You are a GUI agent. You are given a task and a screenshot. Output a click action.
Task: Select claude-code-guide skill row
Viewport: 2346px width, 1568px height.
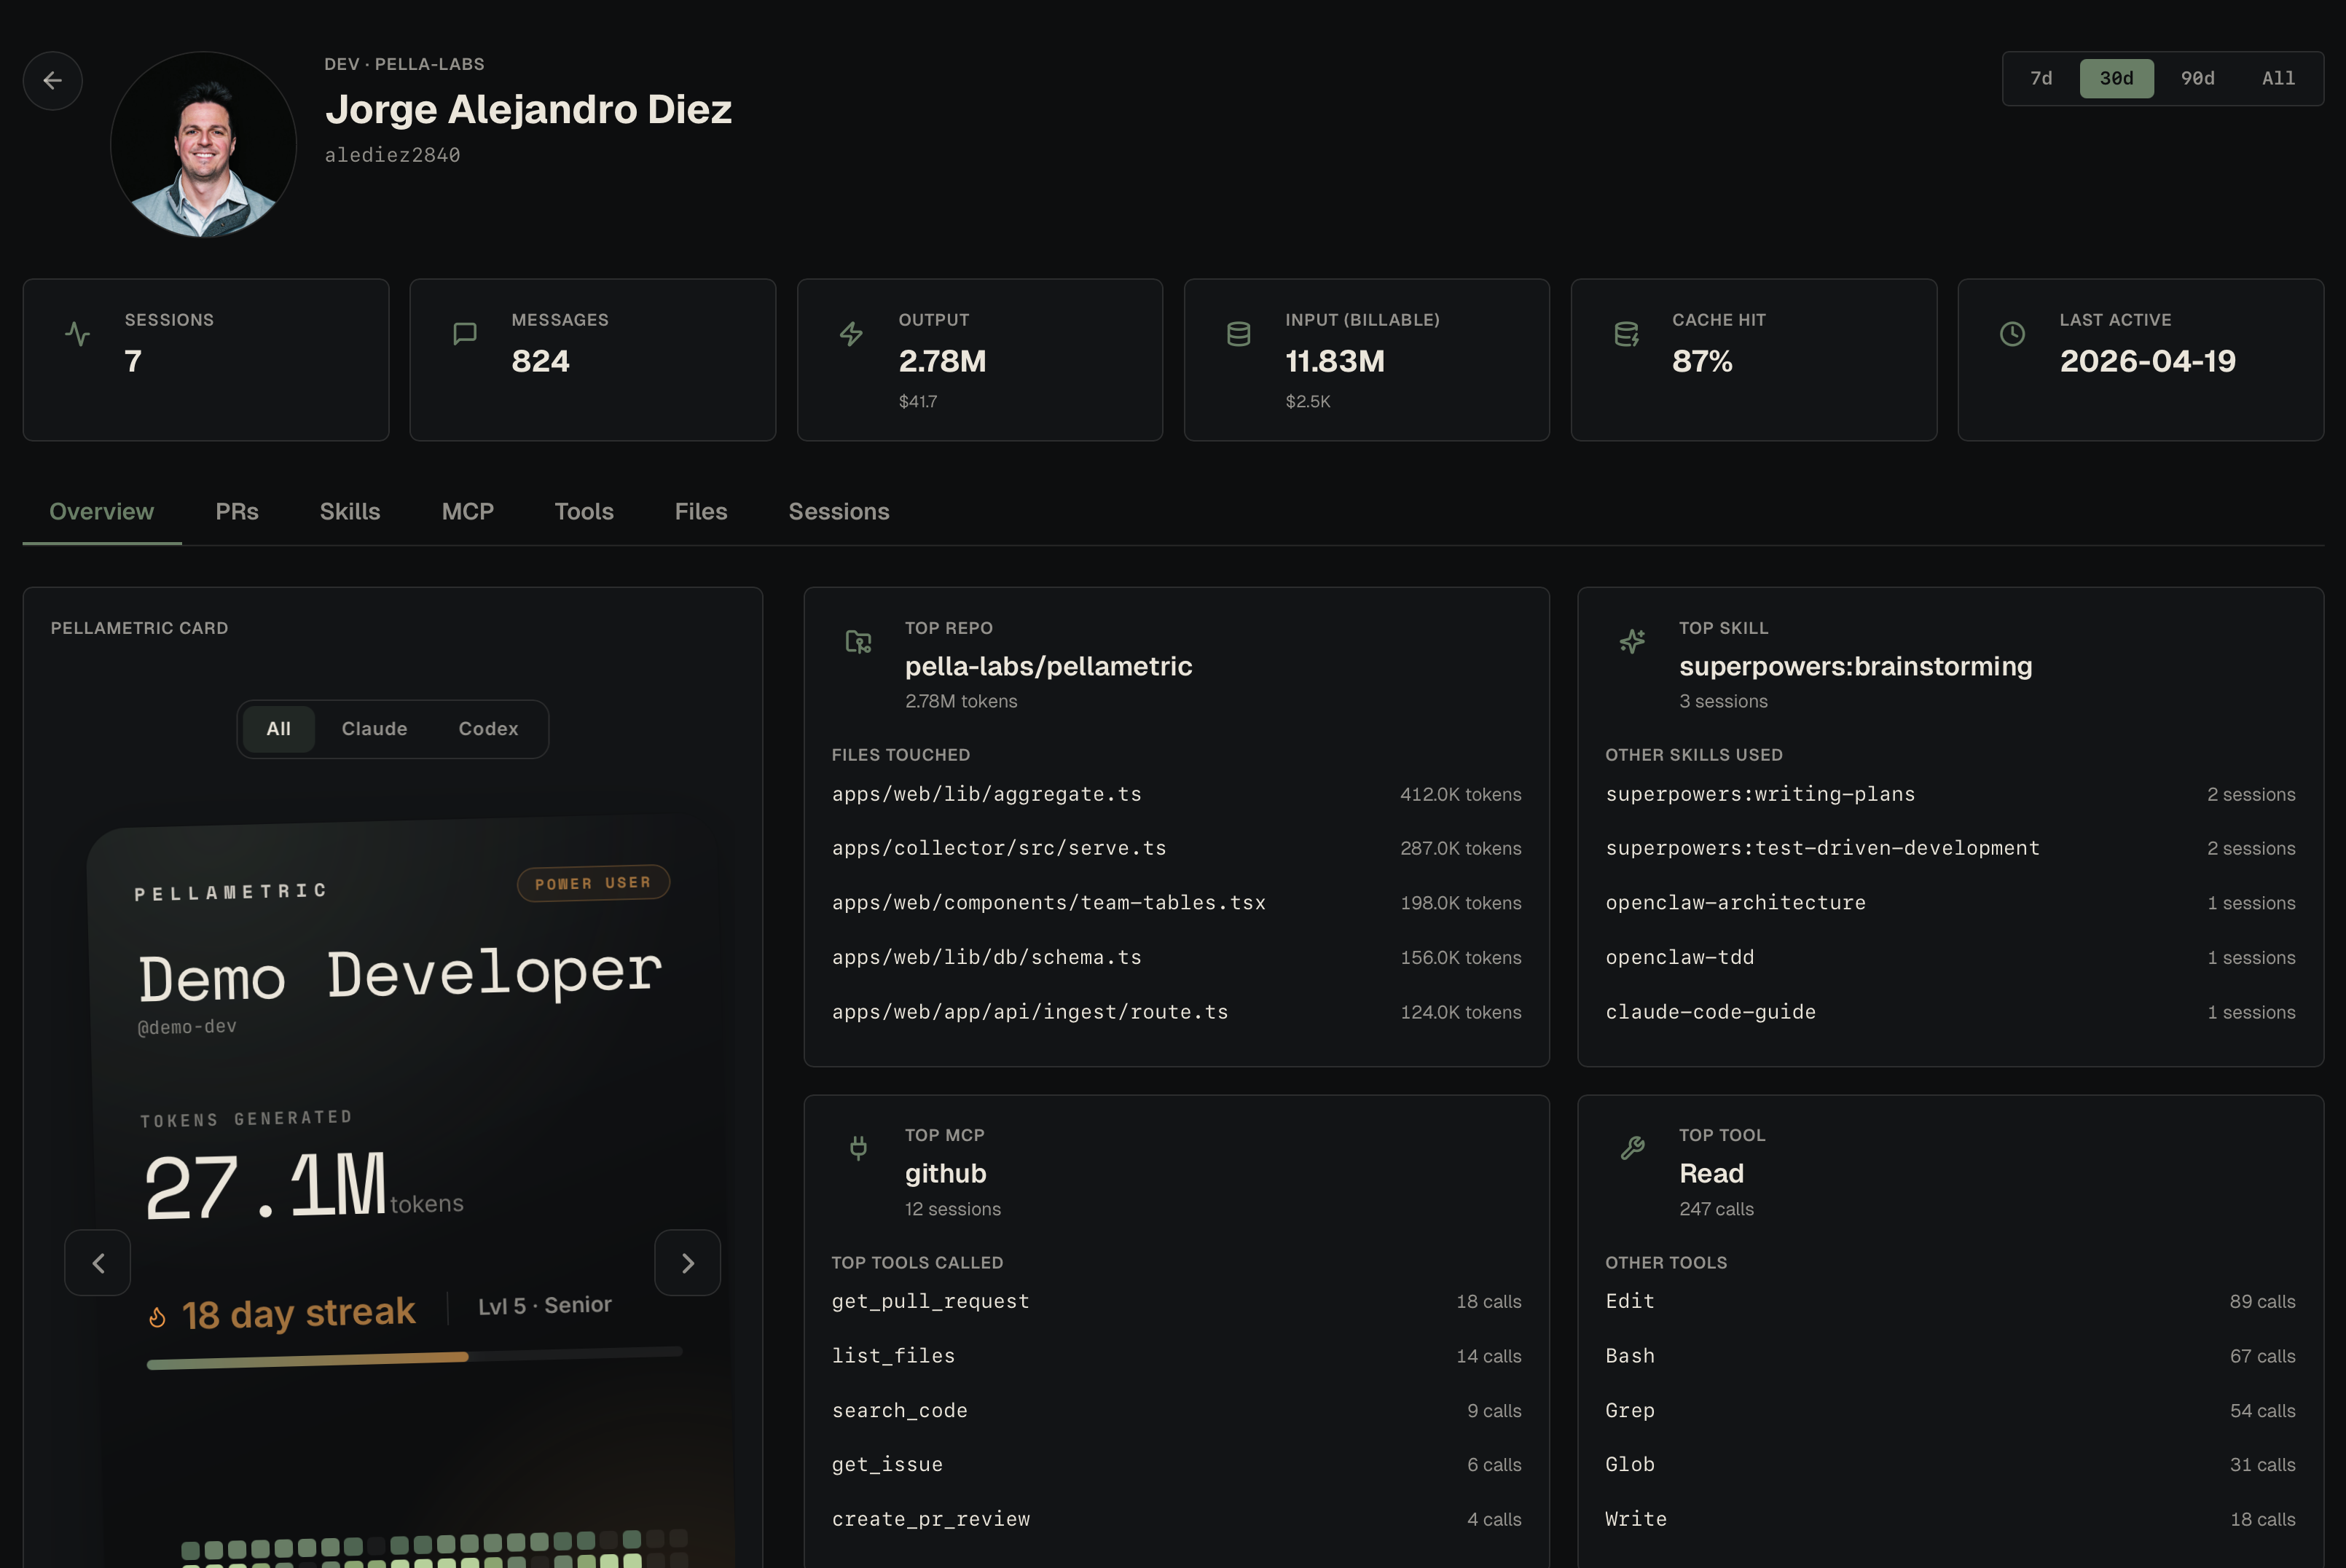coord(1950,1012)
